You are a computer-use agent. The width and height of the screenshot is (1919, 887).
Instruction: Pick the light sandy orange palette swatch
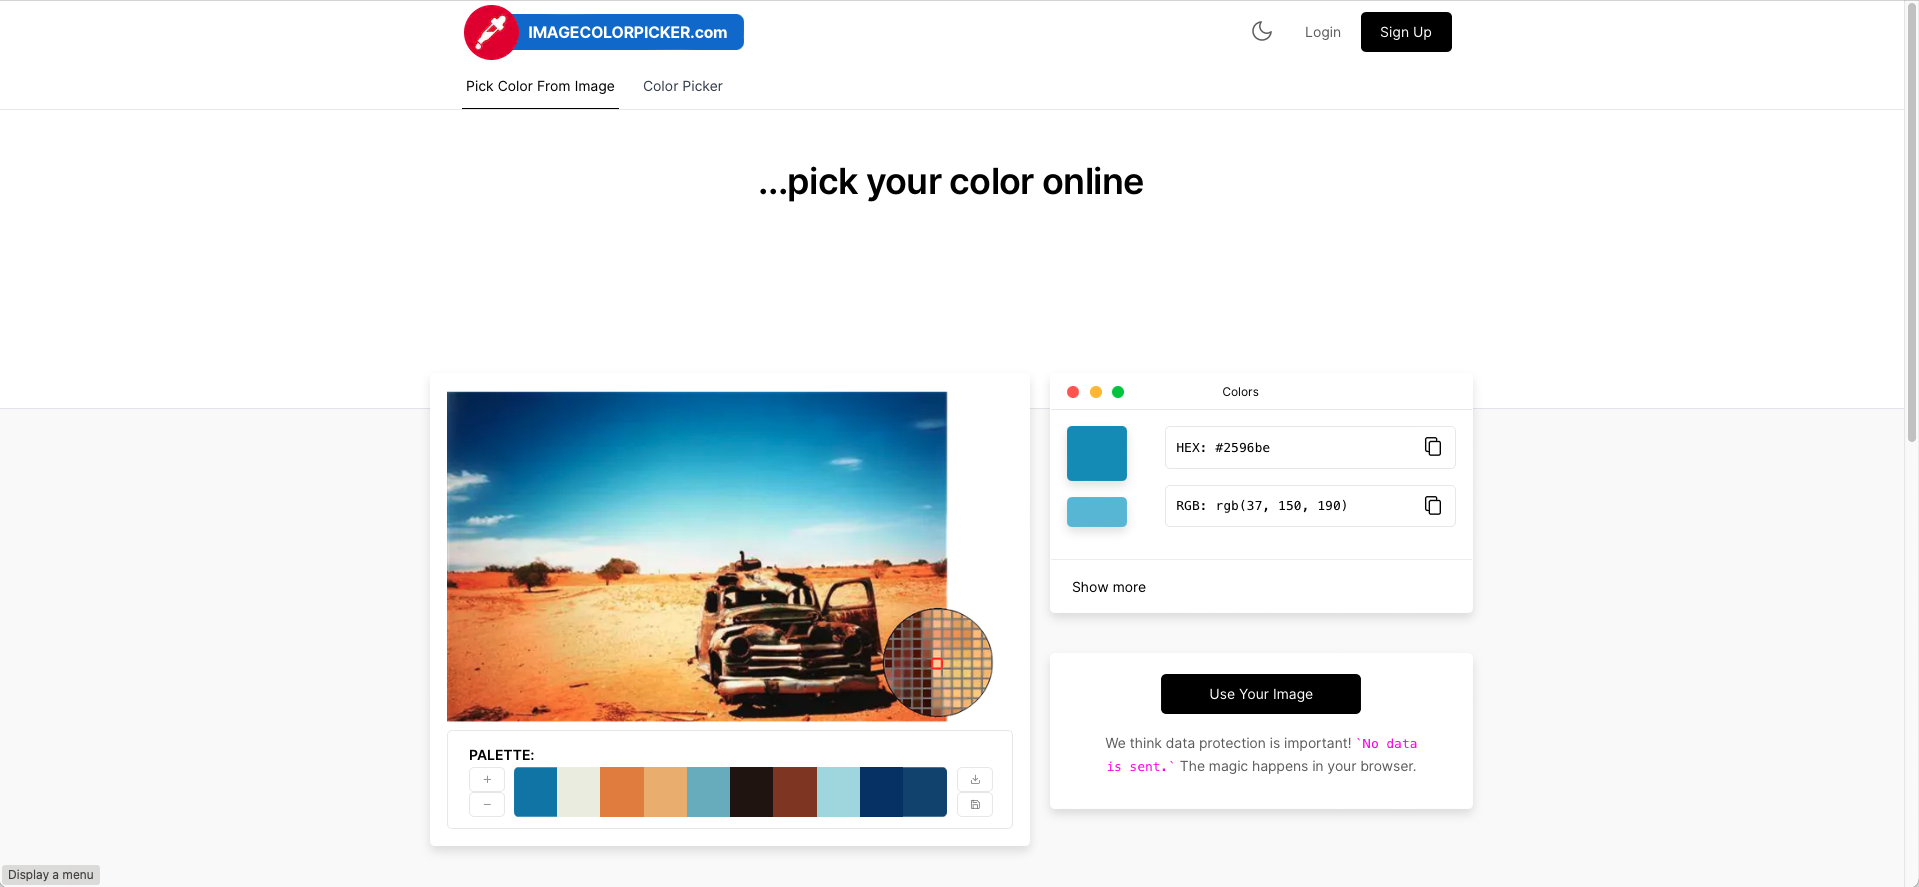coord(665,792)
